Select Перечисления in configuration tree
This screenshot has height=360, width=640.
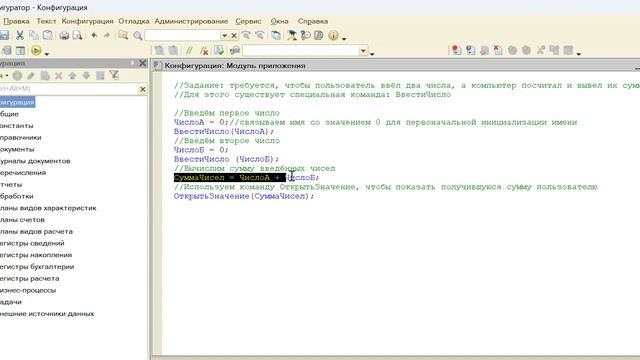pyautogui.click(x=23, y=173)
